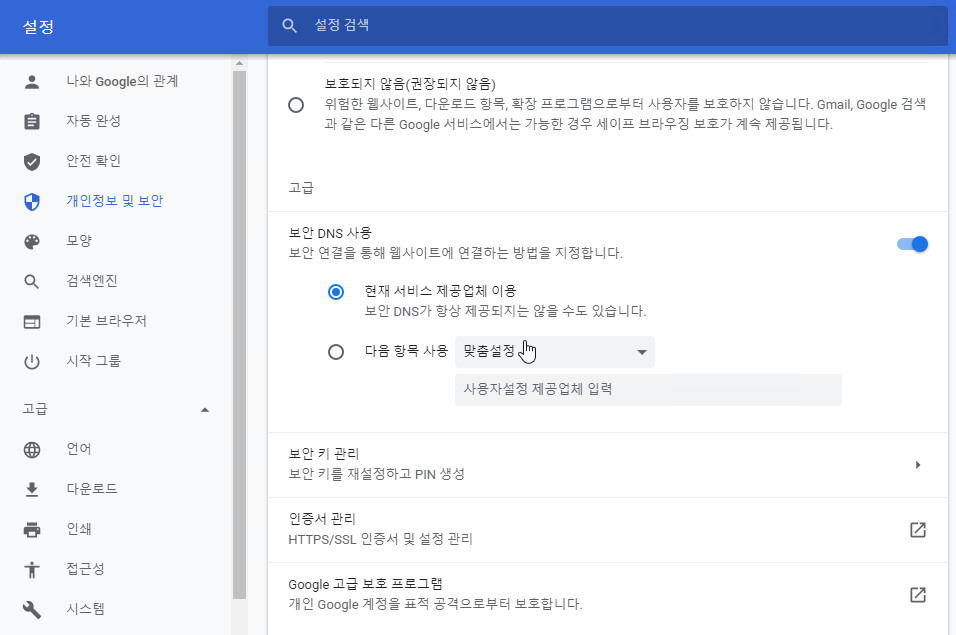This screenshot has width=956, height=635.
Task: Click the clipboard icon for 자동 완성
Action: tap(32, 121)
